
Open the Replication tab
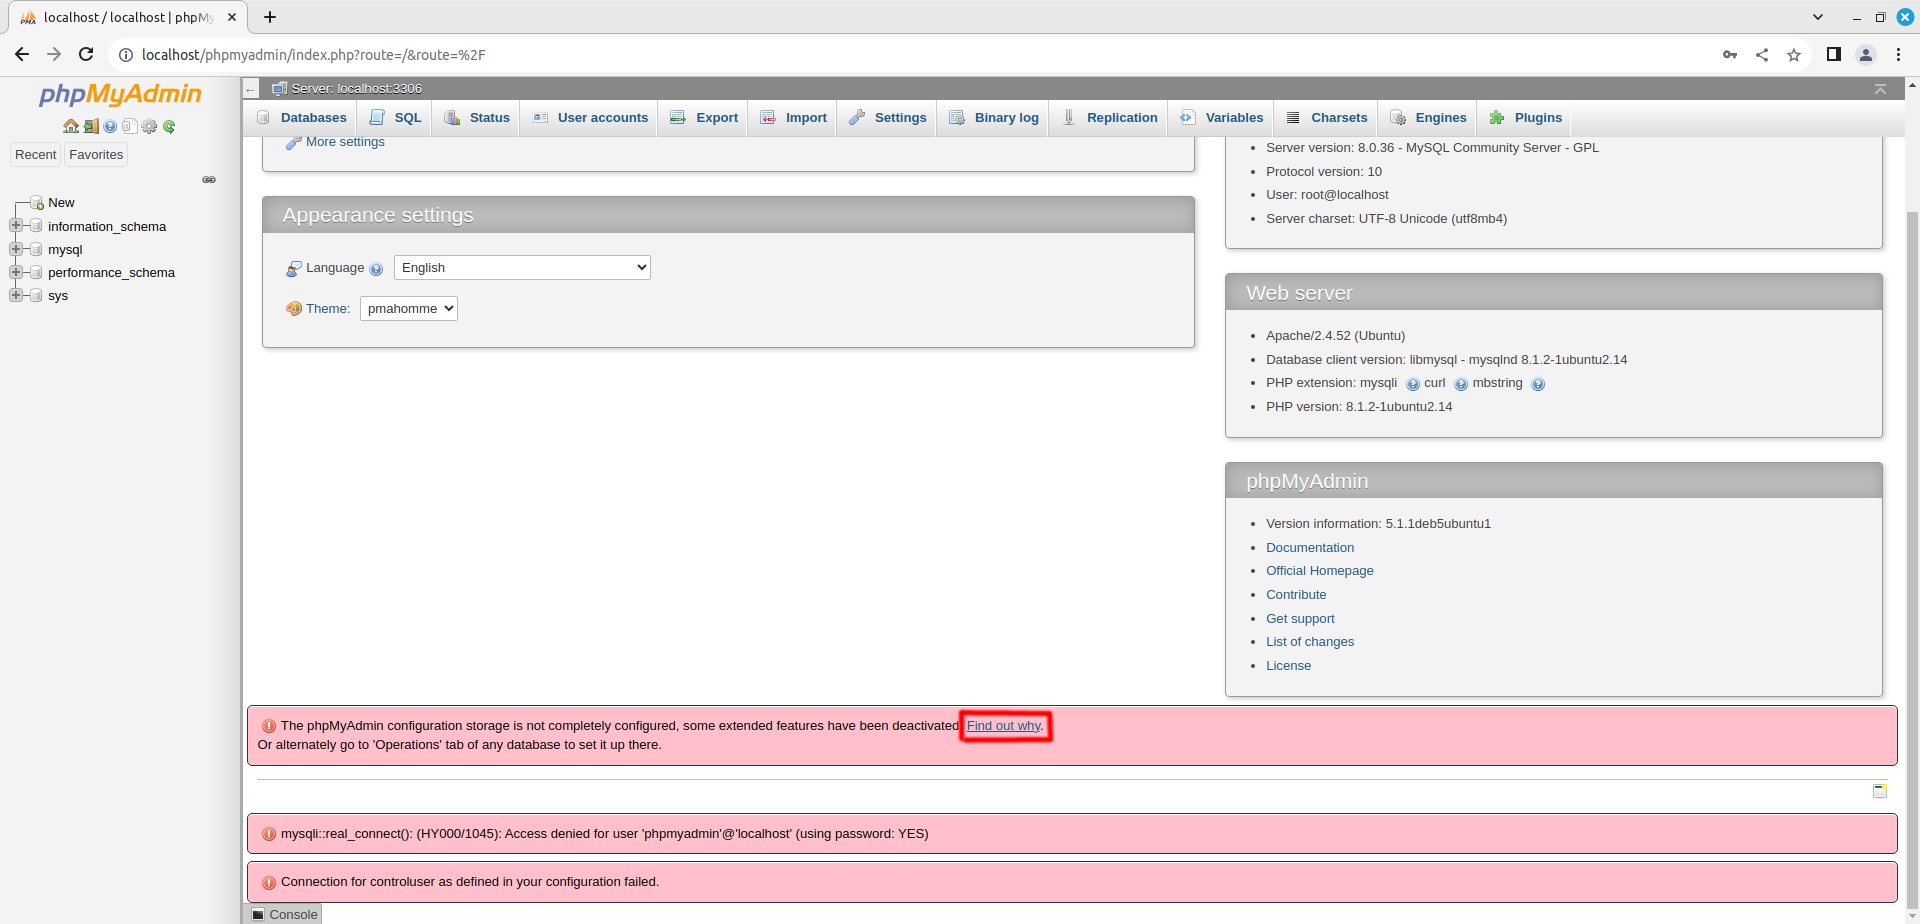(x=1109, y=118)
